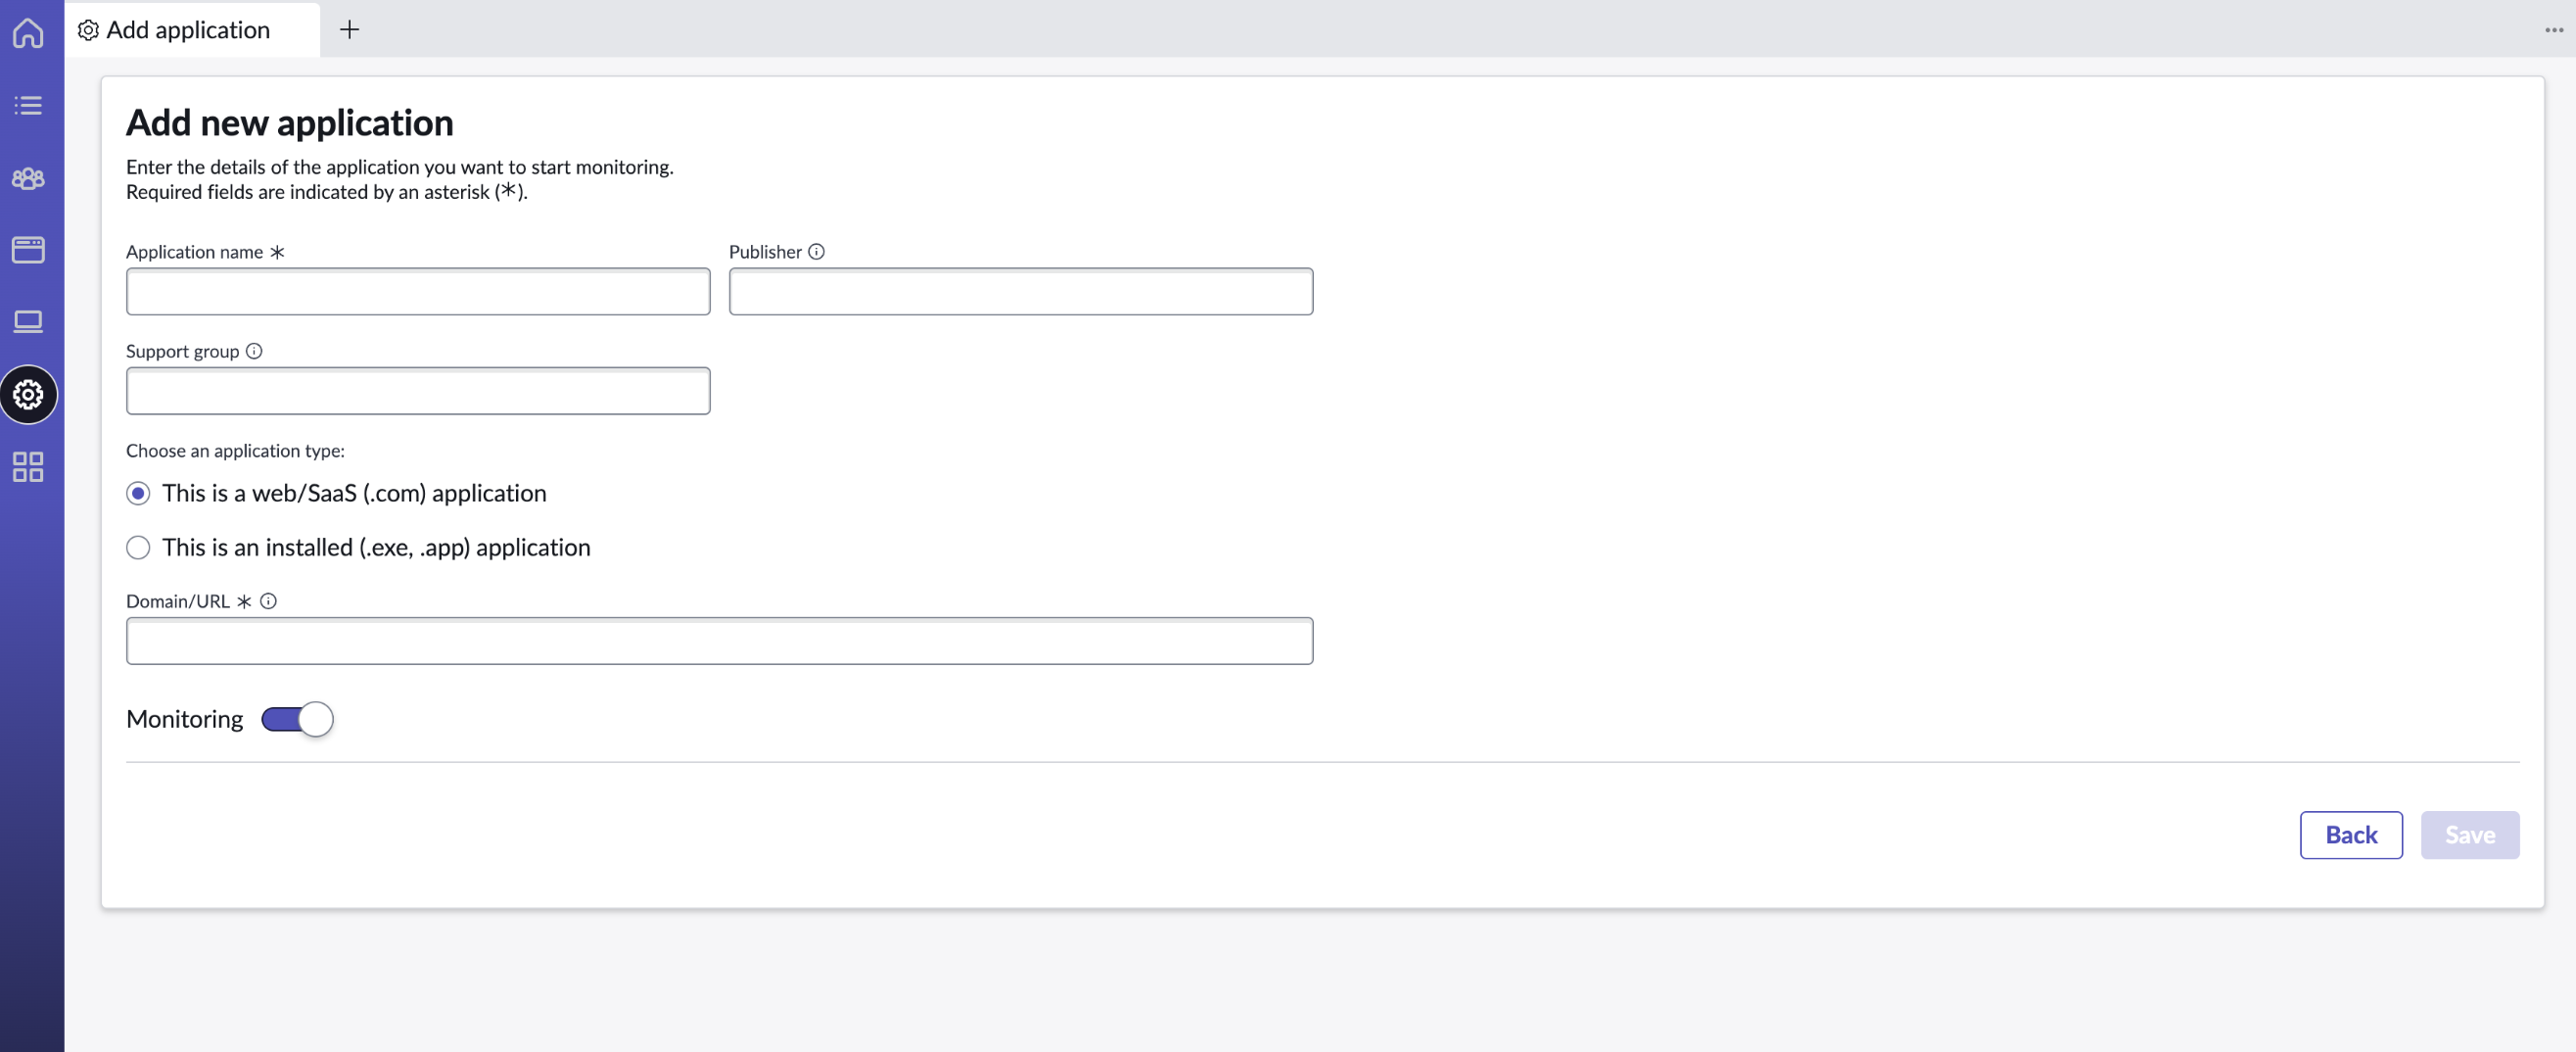Click the Back button
The width and height of the screenshot is (2576, 1052).
pos(2351,834)
